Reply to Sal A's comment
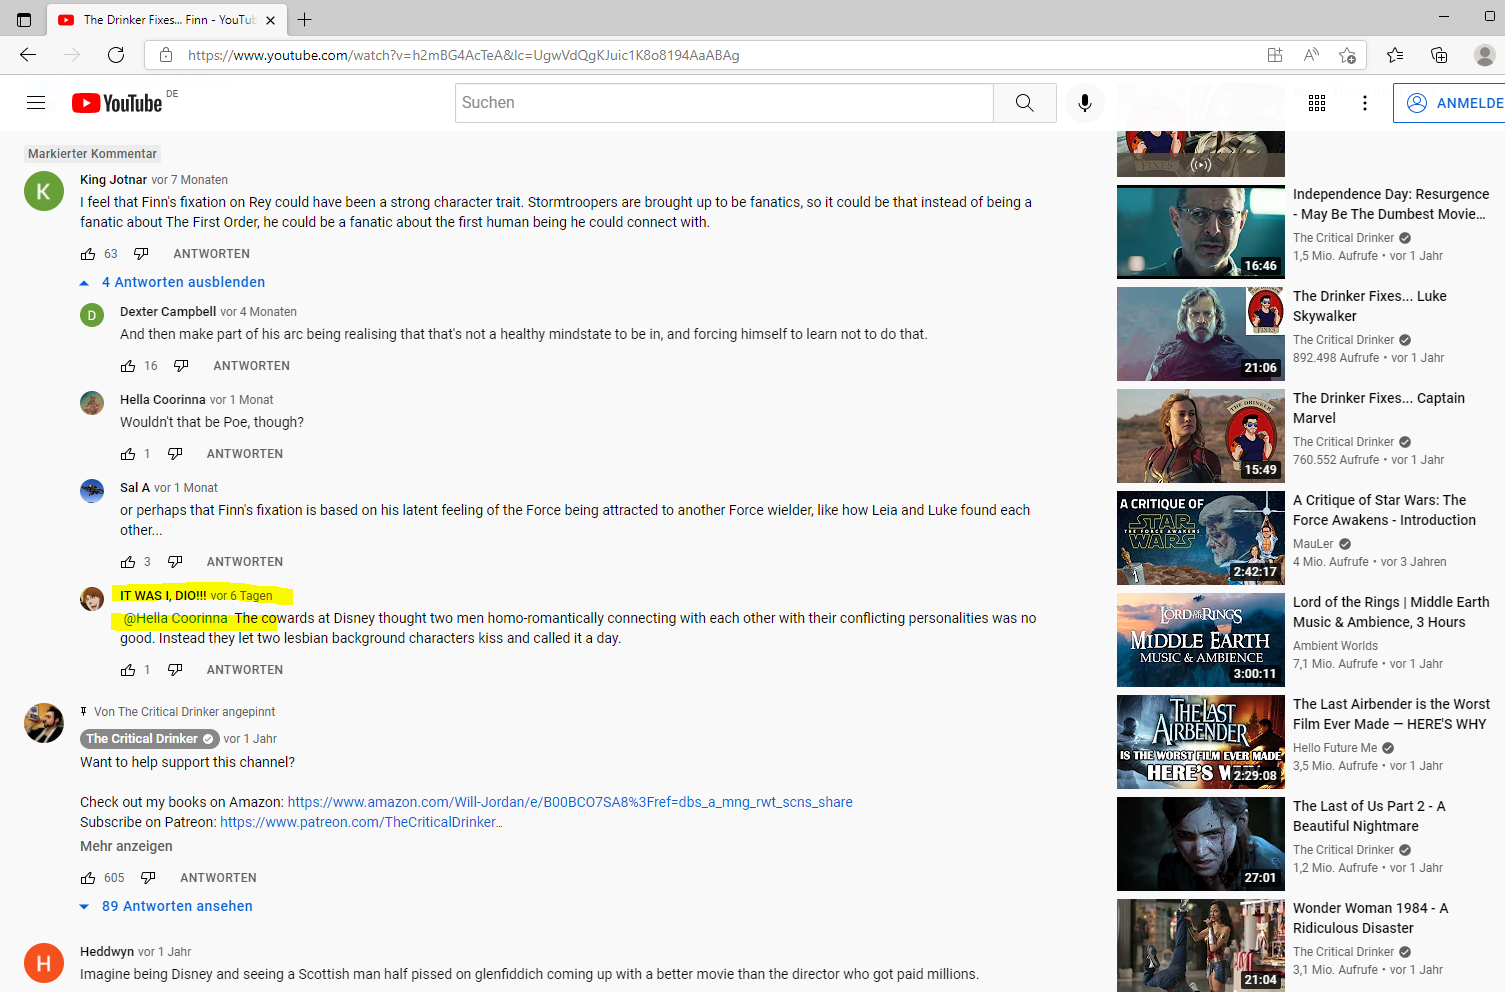This screenshot has width=1505, height=992. [245, 562]
